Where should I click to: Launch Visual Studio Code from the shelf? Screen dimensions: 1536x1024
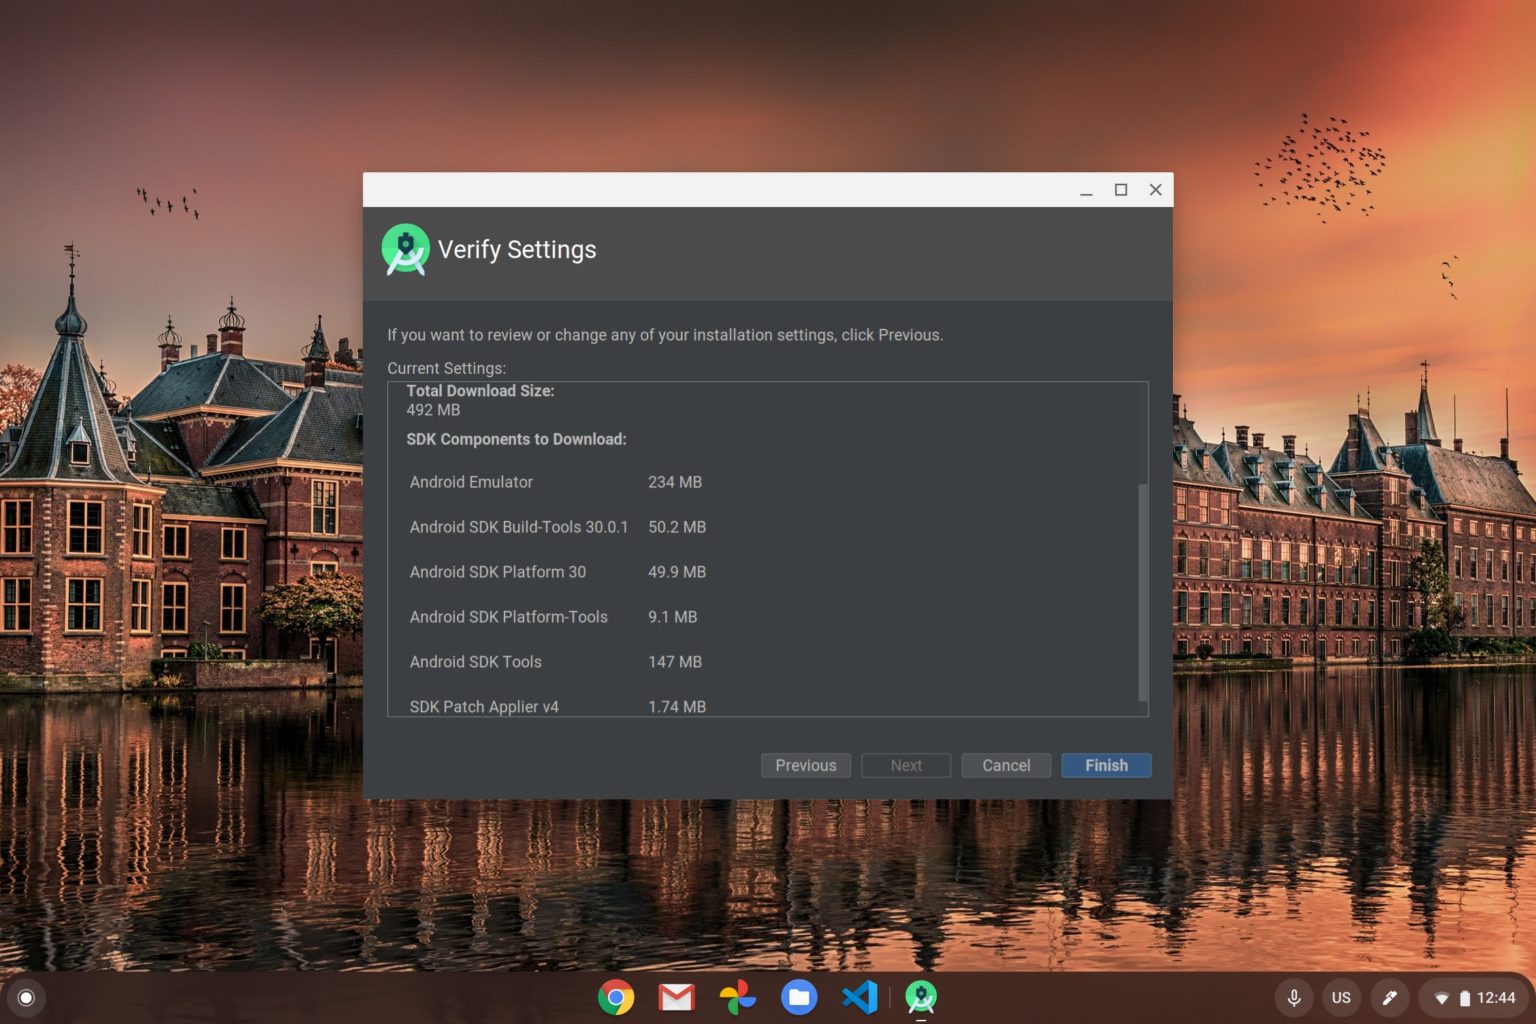pyautogui.click(x=860, y=997)
